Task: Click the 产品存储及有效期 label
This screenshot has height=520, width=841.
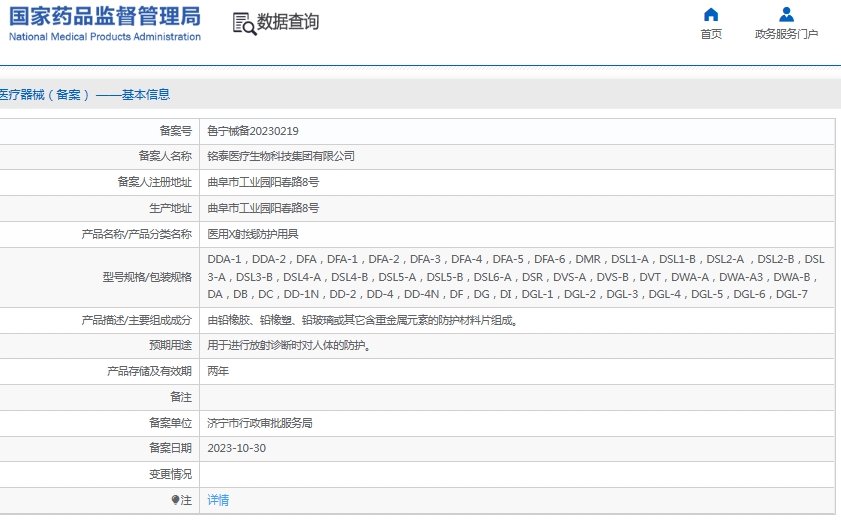Action: coord(150,371)
